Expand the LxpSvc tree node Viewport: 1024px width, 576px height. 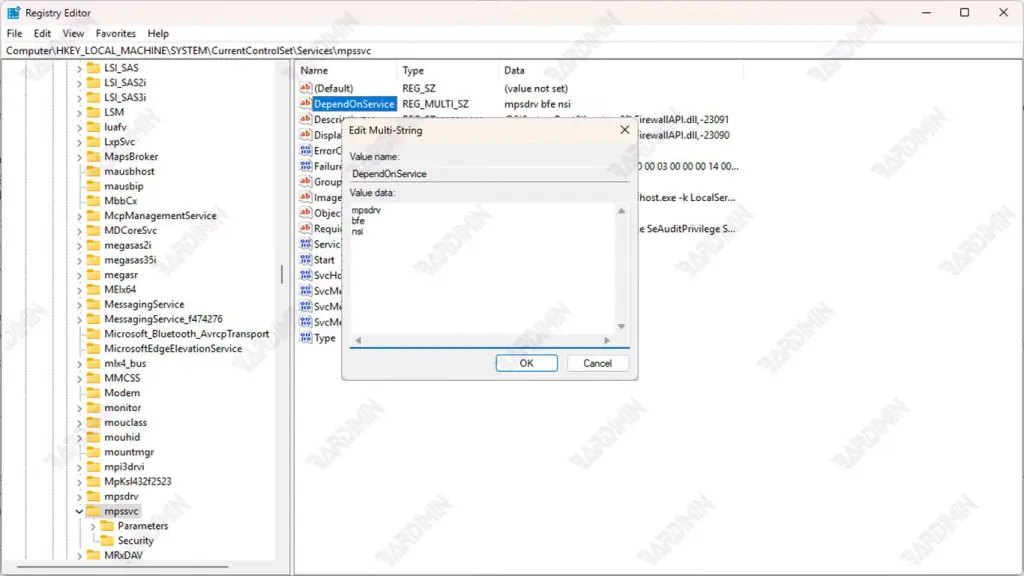point(79,142)
